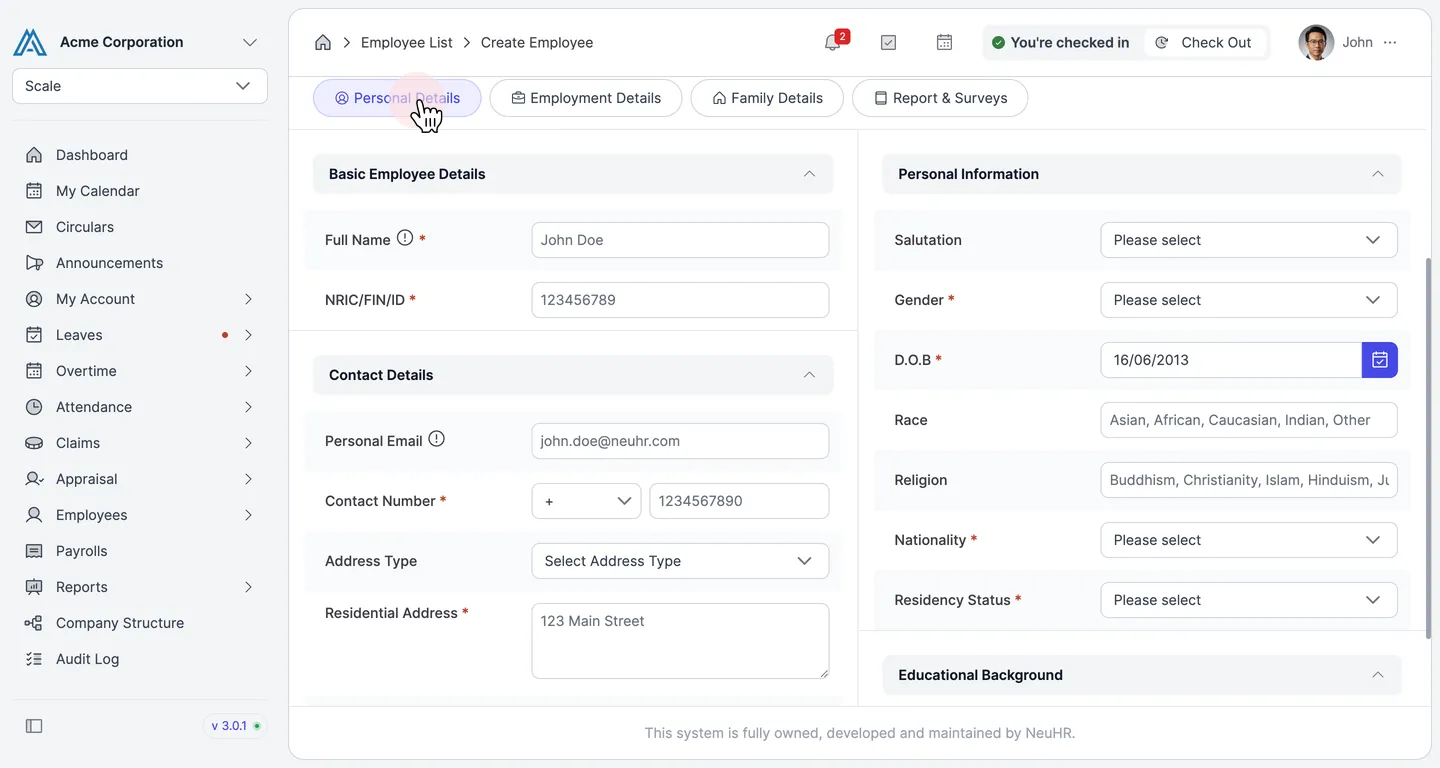Collapse the Contact Details section
This screenshot has height=768, width=1440.
pyautogui.click(x=809, y=375)
